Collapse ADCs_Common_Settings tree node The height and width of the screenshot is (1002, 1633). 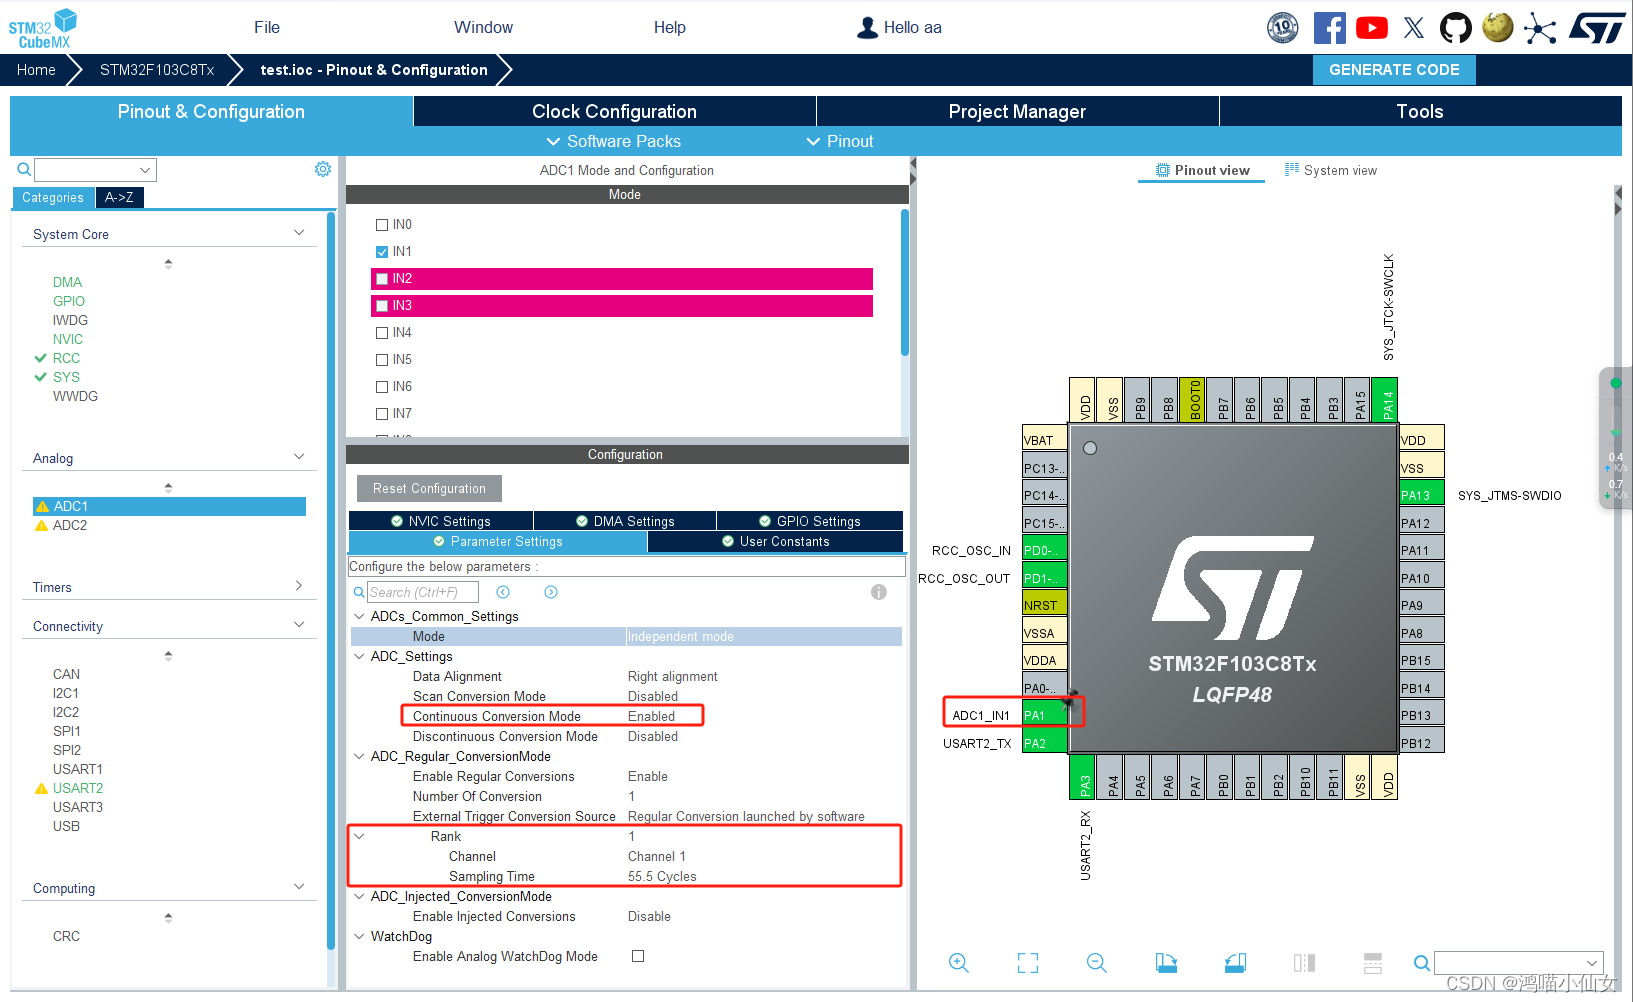359,616
